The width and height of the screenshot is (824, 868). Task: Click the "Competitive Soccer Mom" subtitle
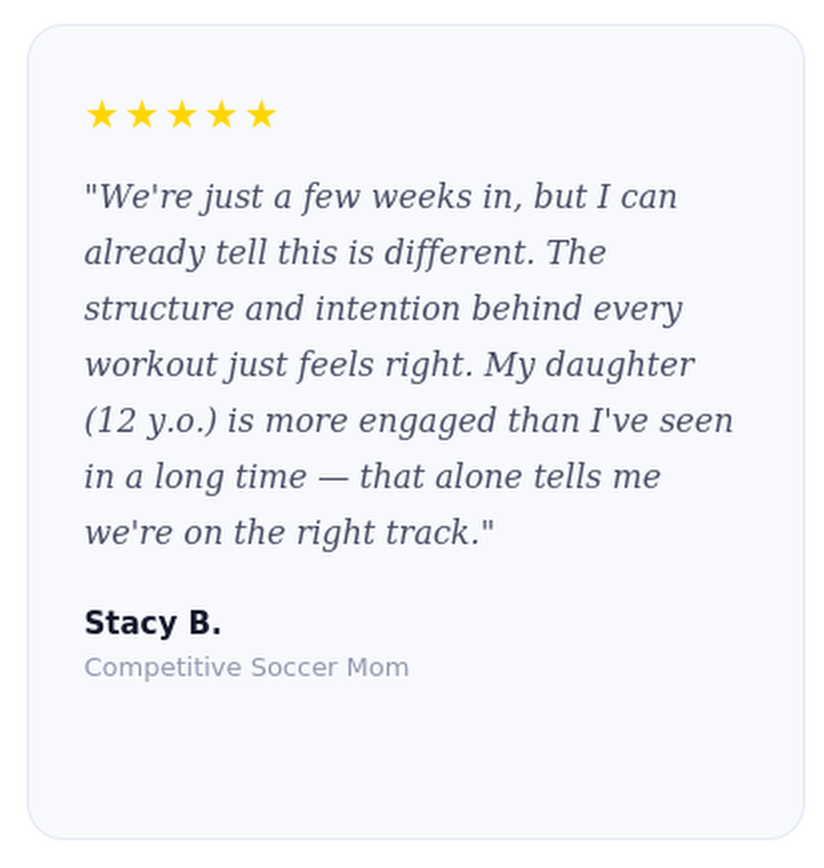tap(246, 667)
